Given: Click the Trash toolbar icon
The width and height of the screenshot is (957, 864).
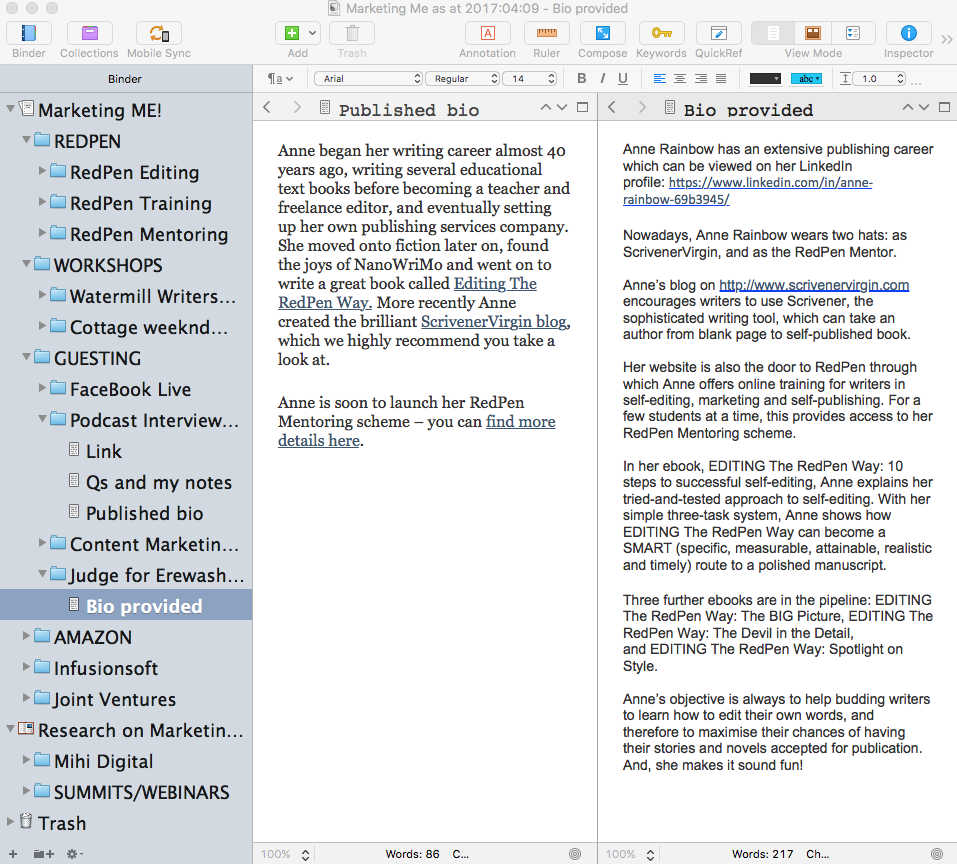Looking at the screenshot, I should coord(352,34).
